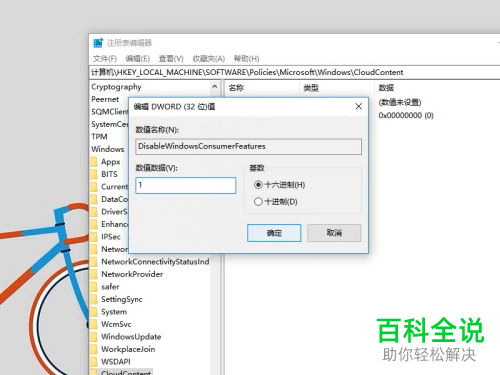Click the 确定 OK button
Viewport: 500px width, 375px height.
coord(274,233)
